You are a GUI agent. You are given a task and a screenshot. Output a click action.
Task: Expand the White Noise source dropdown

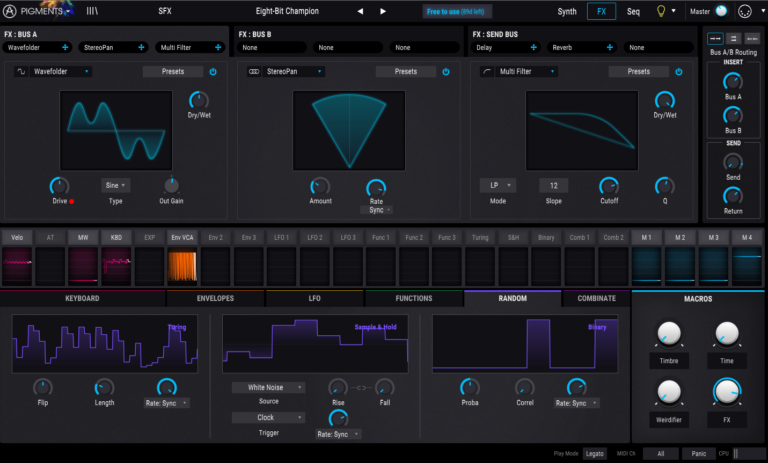click(x=269, y=387)
